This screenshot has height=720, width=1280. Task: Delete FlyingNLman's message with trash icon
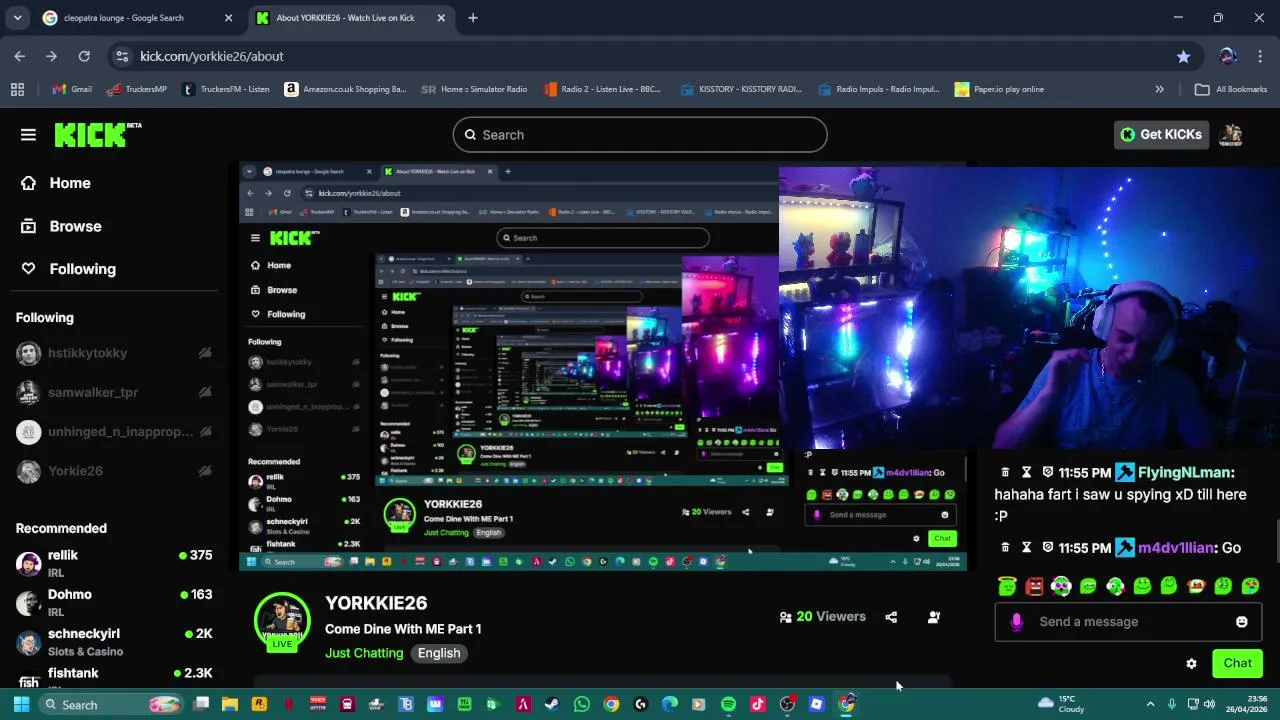pos(1005,472)
